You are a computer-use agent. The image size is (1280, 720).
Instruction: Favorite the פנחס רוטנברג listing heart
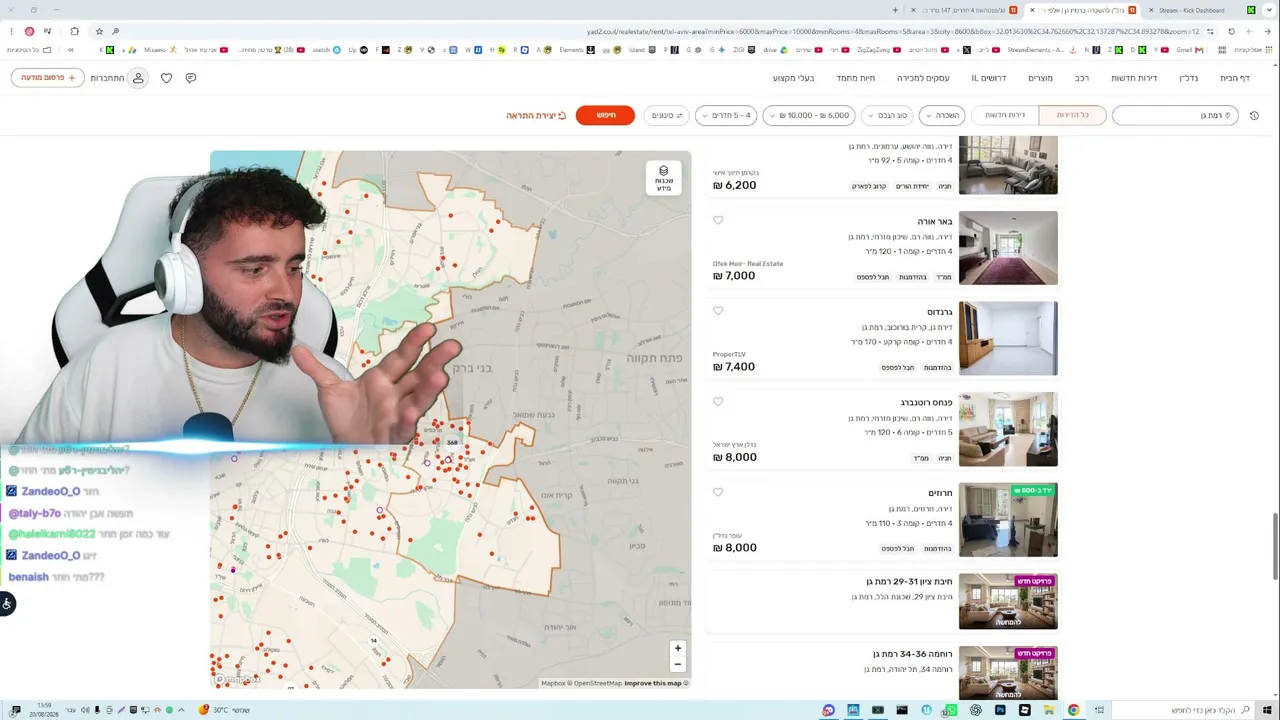(718, 402)
